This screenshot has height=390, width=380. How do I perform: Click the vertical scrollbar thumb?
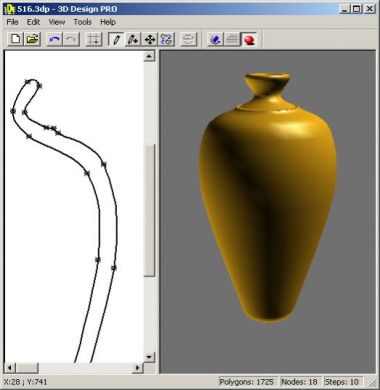point(149,210)
